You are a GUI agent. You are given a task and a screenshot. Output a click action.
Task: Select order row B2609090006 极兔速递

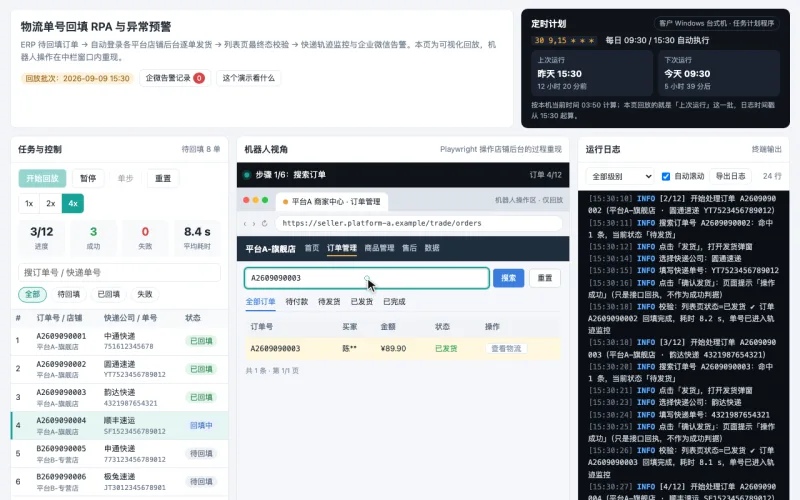coord(119,482)
